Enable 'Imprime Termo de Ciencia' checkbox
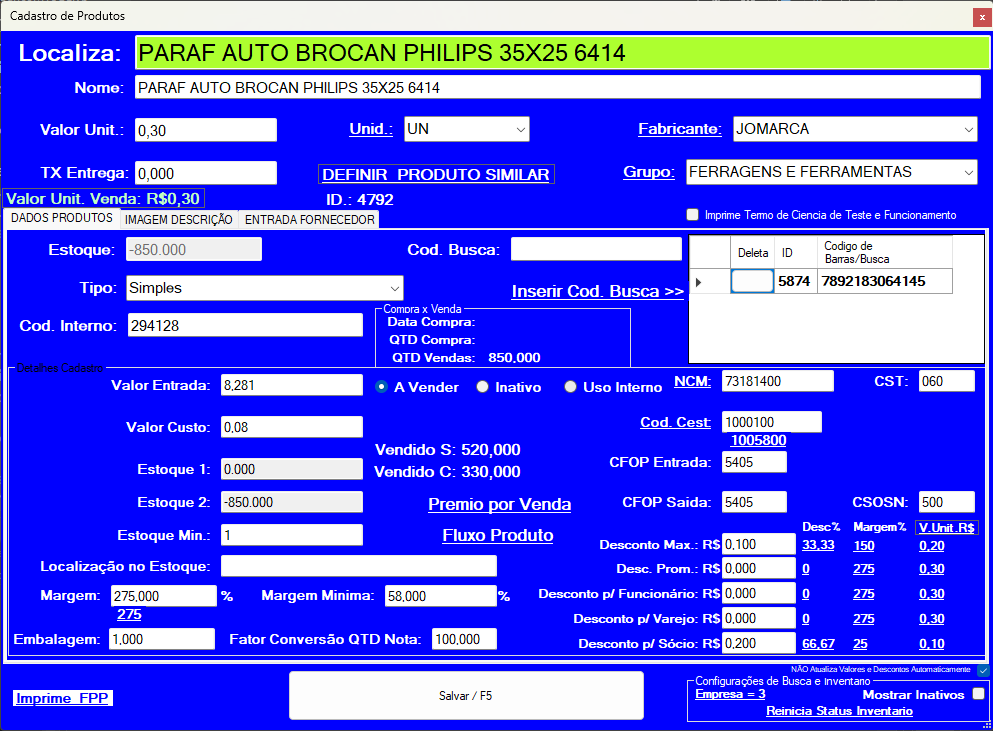 pyautogui.click(x=692, y=215)
